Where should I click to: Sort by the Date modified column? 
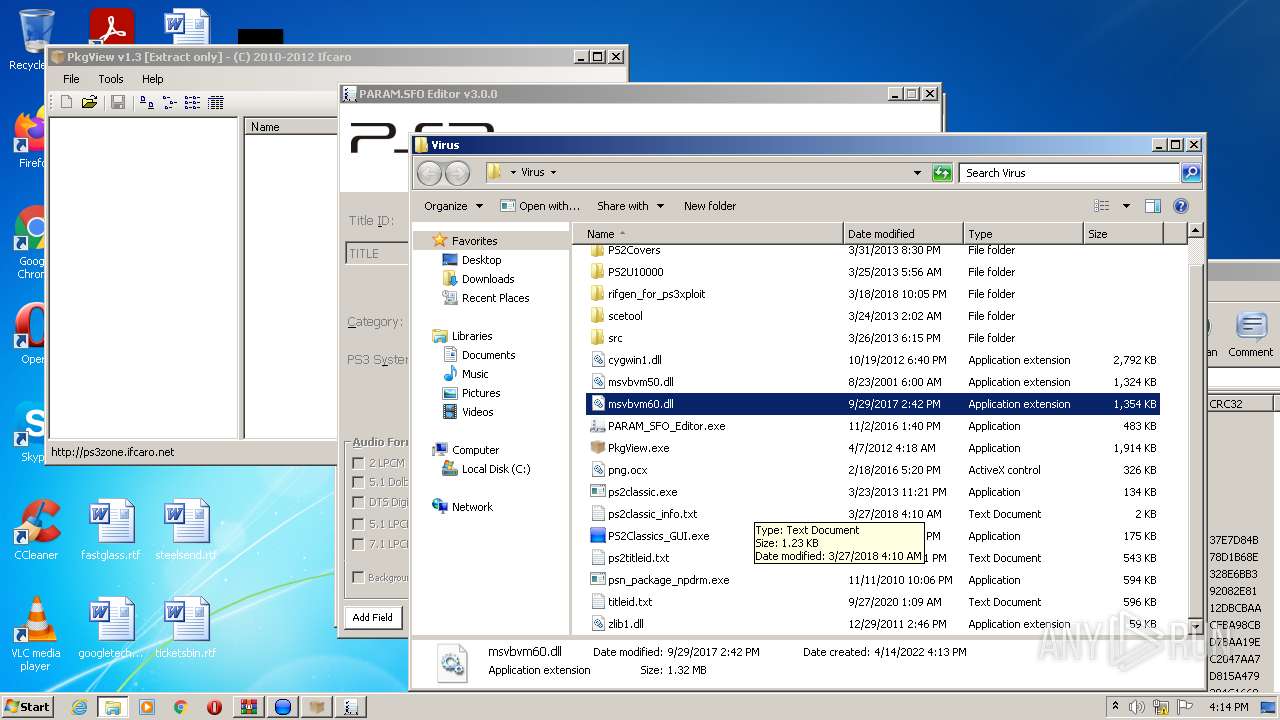pos(903,234)
